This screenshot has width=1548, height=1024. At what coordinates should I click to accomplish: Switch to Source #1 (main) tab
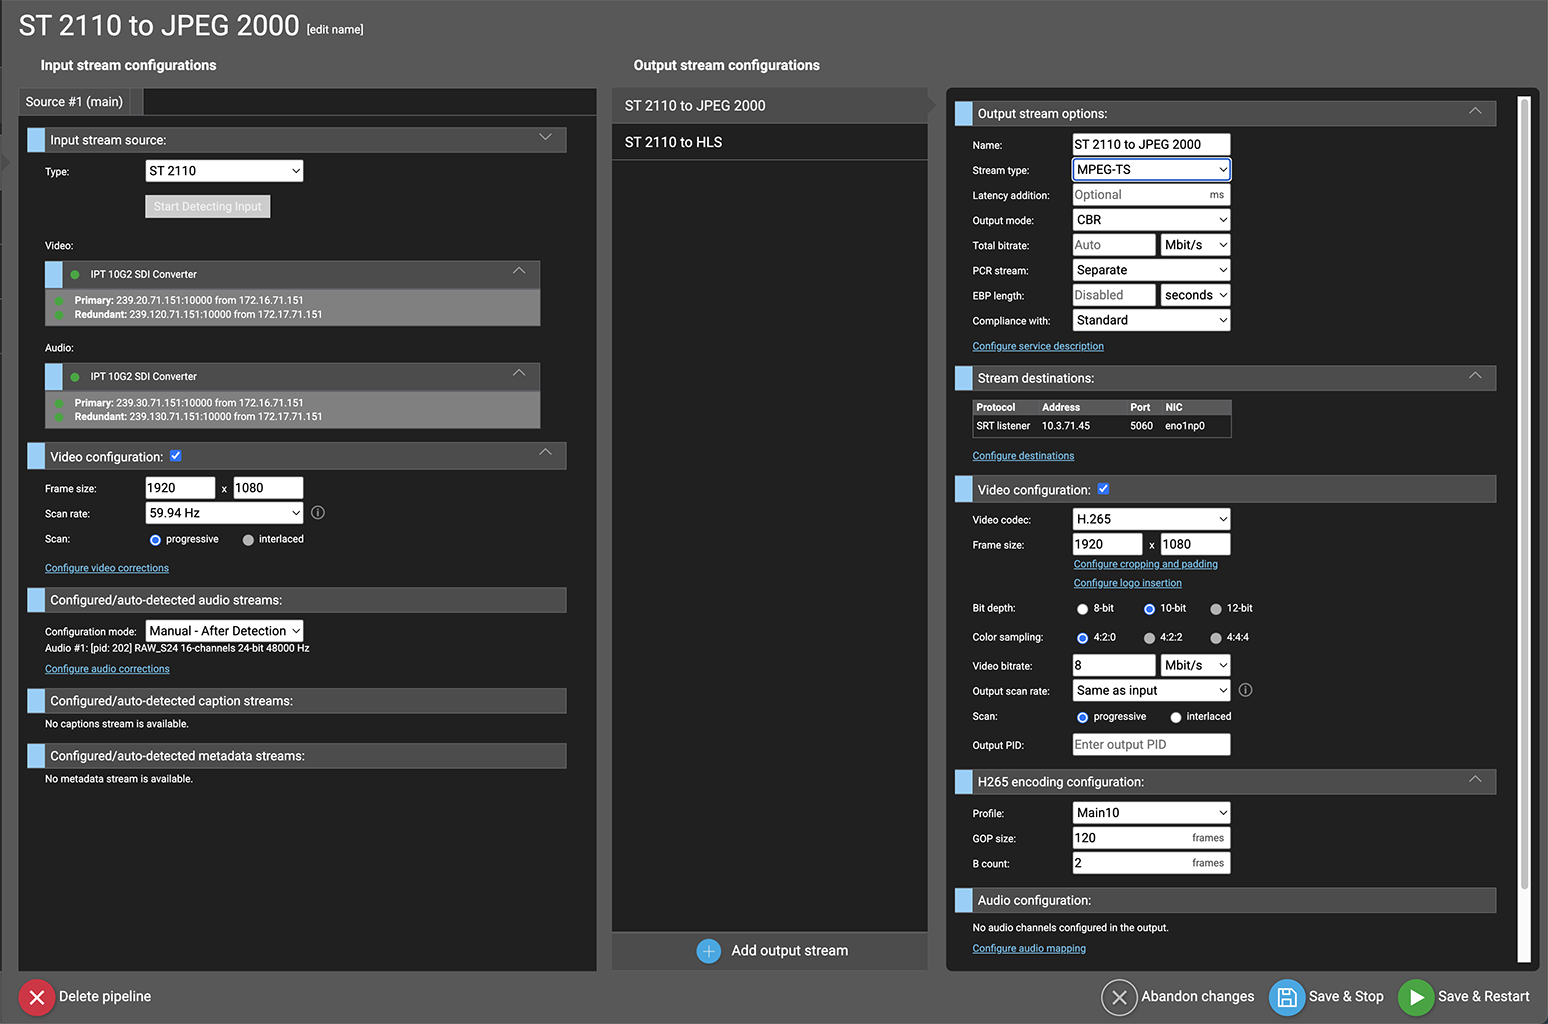75,102
